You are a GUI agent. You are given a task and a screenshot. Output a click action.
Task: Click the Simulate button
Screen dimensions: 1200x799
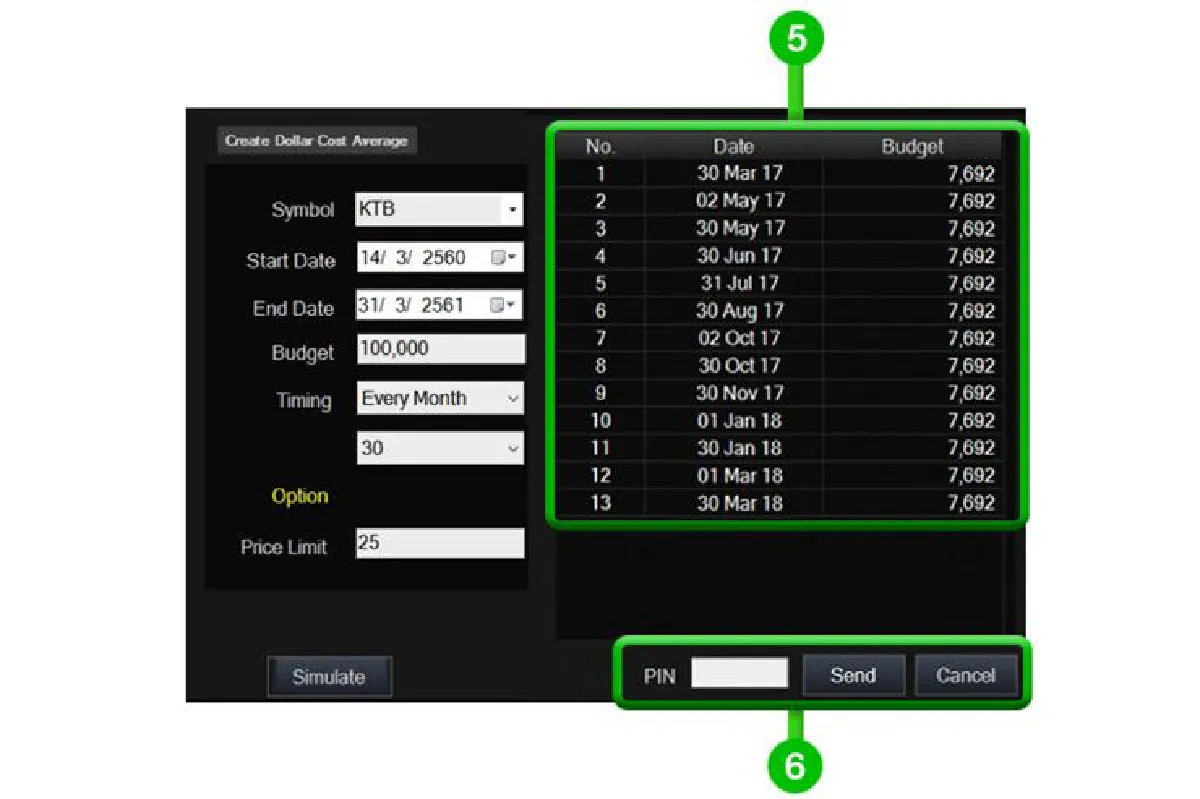329,677
